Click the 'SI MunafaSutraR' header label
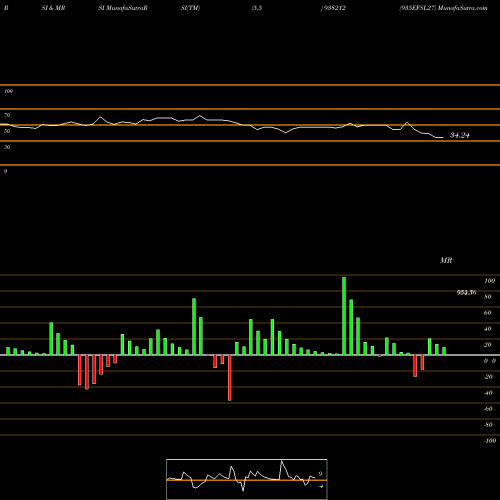The width and height of the screenshot is (500, 500). tap(123, 8)
